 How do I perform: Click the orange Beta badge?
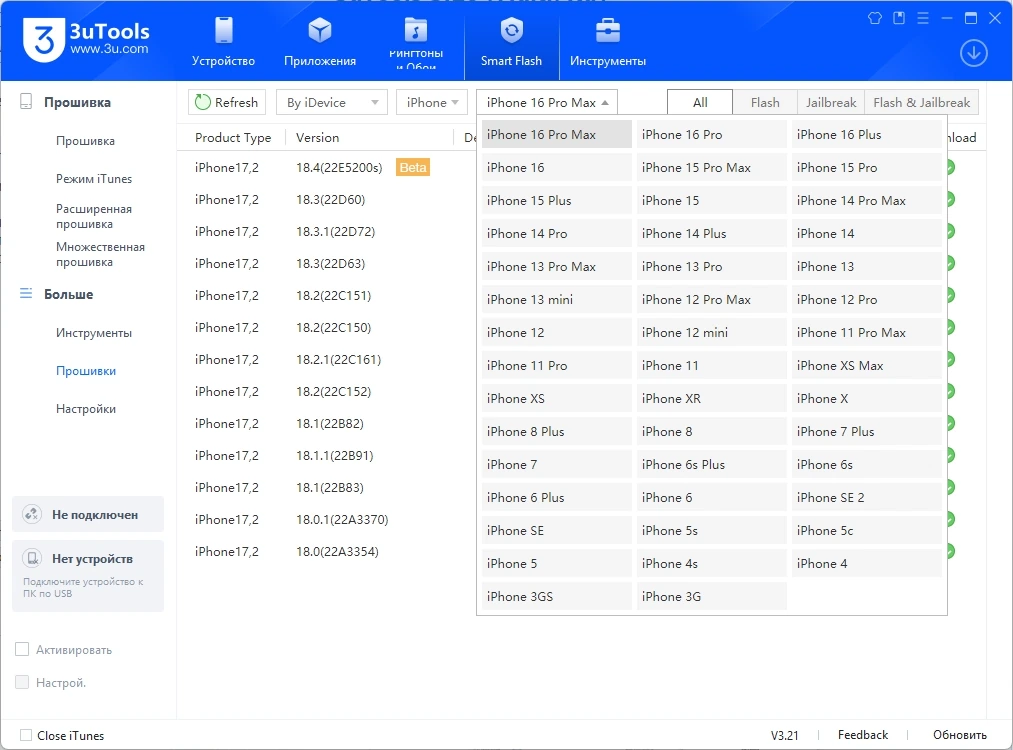click(413, 167)
